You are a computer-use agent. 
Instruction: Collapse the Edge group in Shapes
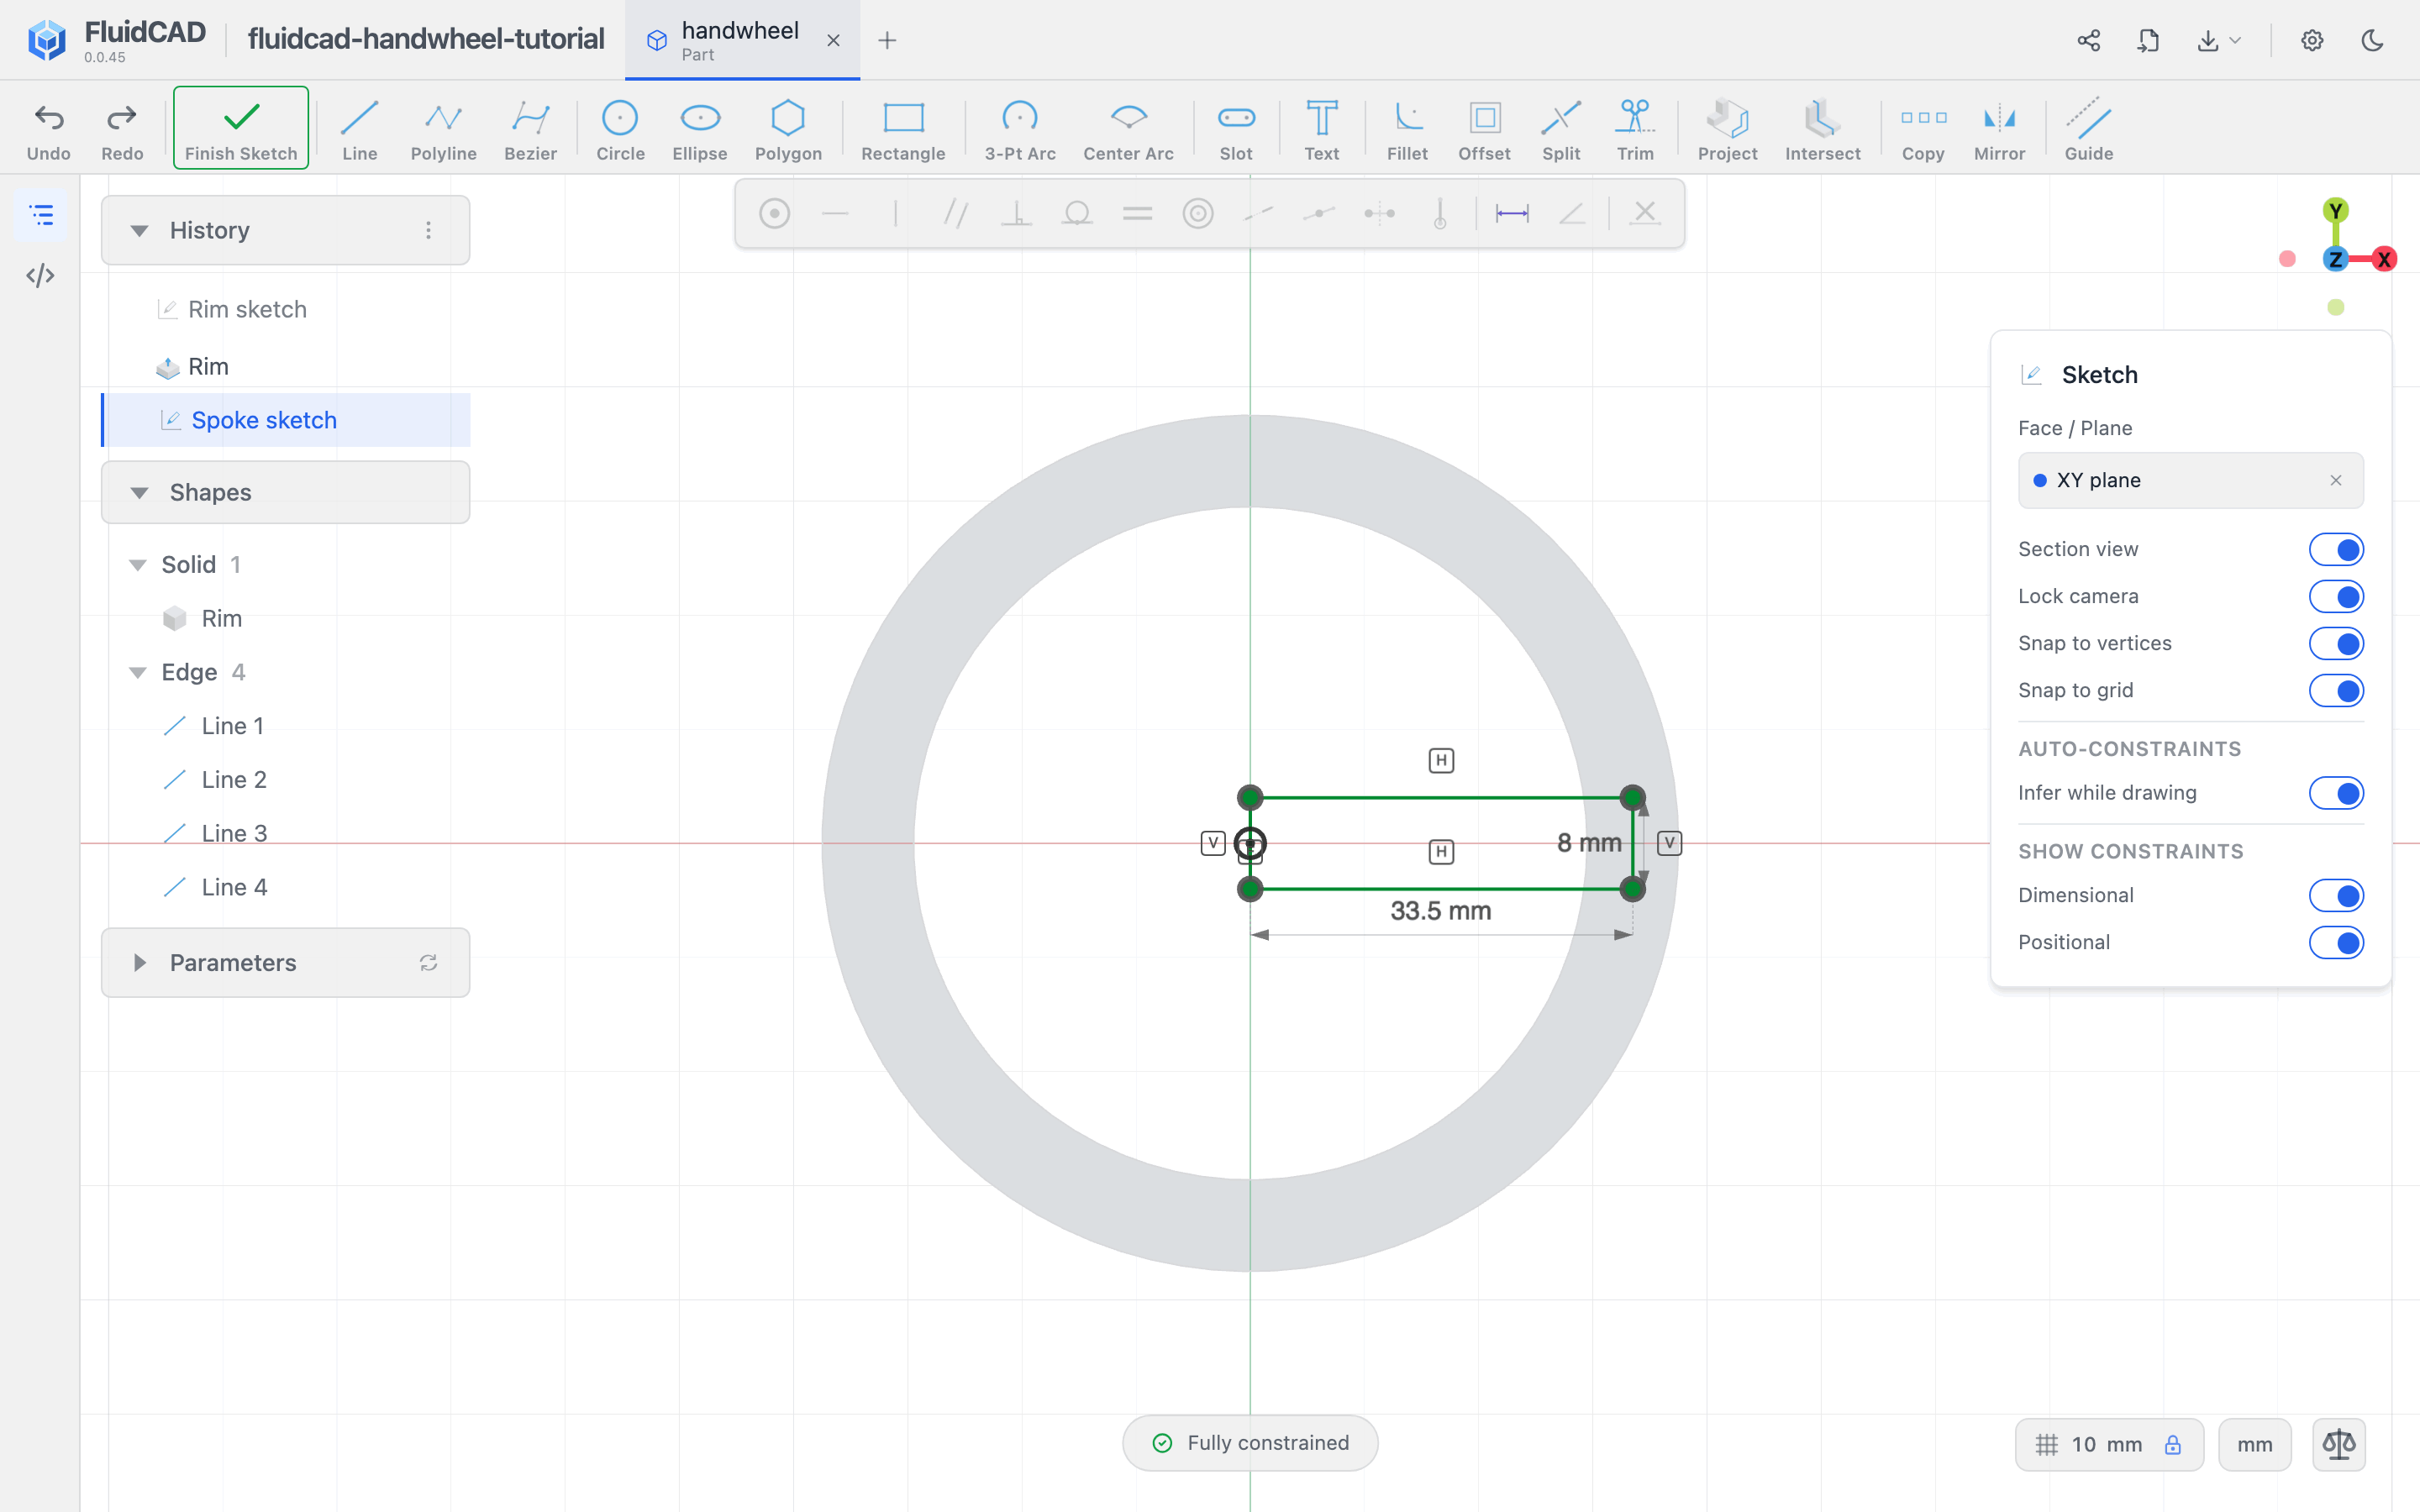(x=138, y=672)
